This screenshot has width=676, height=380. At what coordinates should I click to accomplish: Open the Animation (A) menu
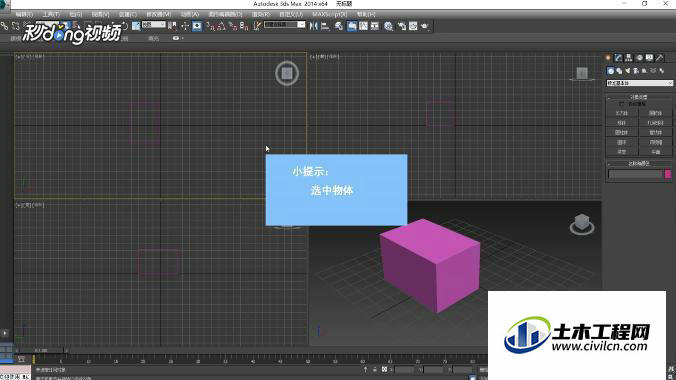pyautogui.click(x=189, y=14)
